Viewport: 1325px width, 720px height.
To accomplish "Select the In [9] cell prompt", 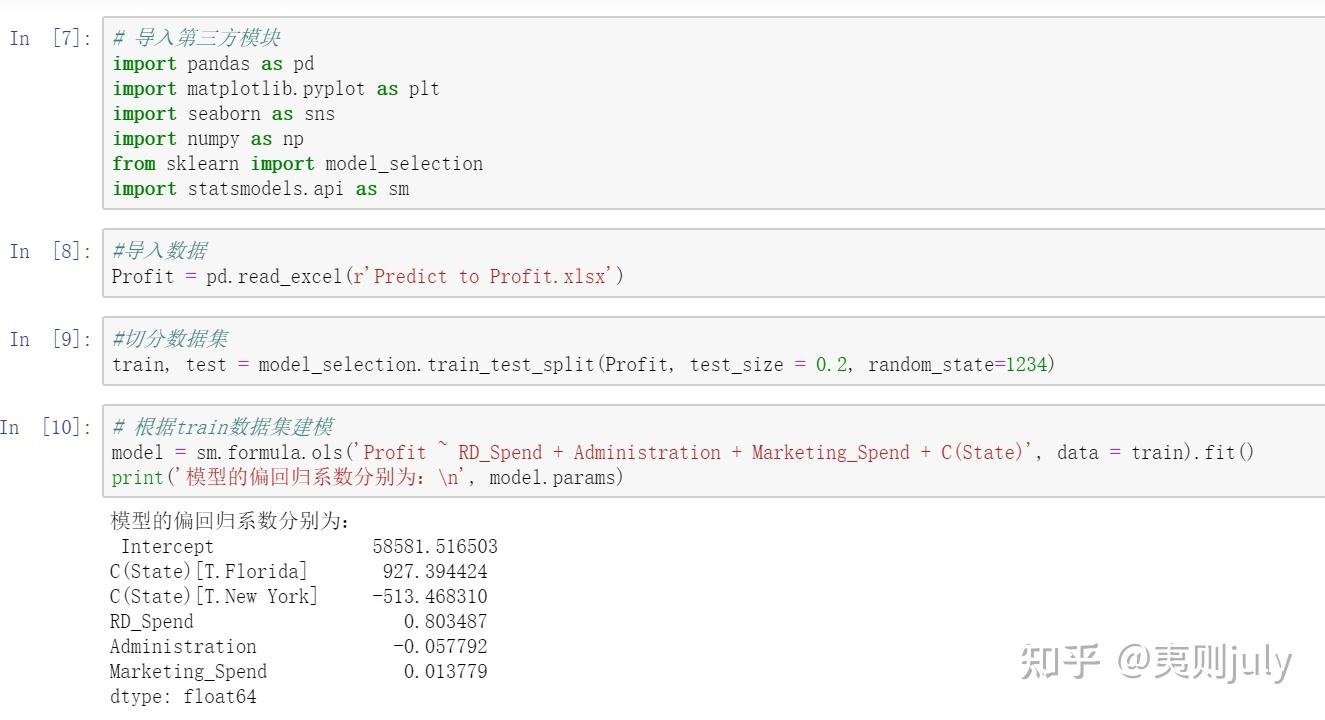I will pyautogui.click(x=50, y=340).
